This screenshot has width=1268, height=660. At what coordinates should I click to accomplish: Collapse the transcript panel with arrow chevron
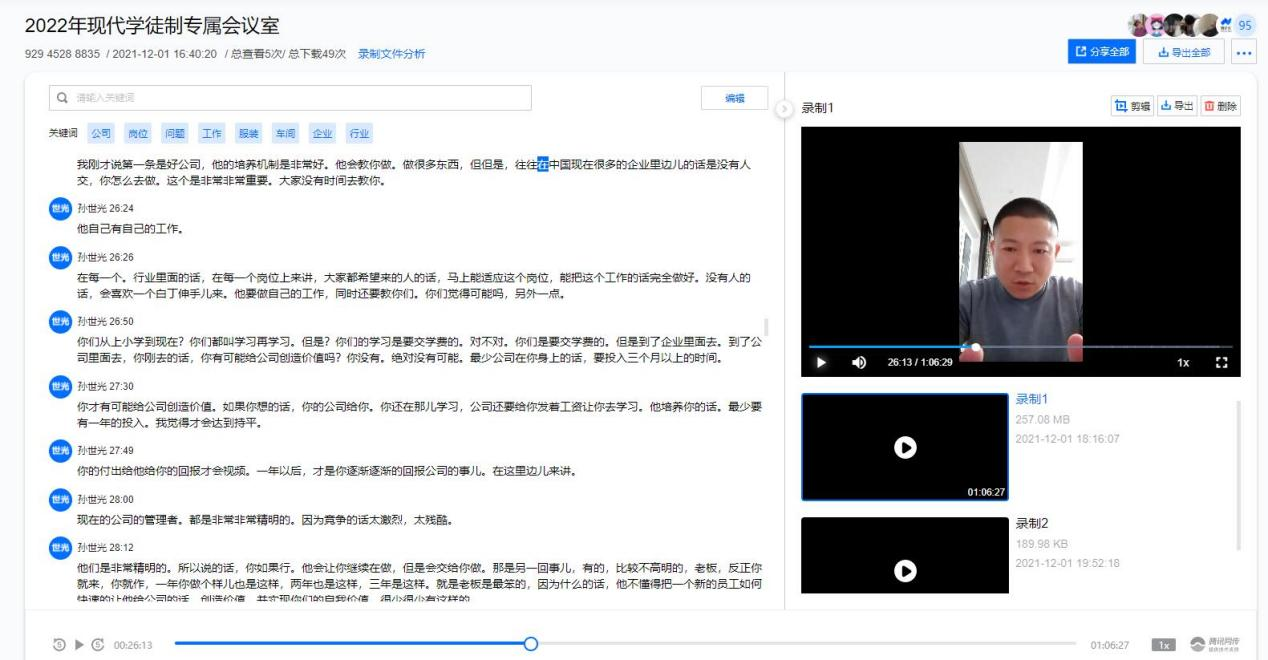[x=785, y=108]
